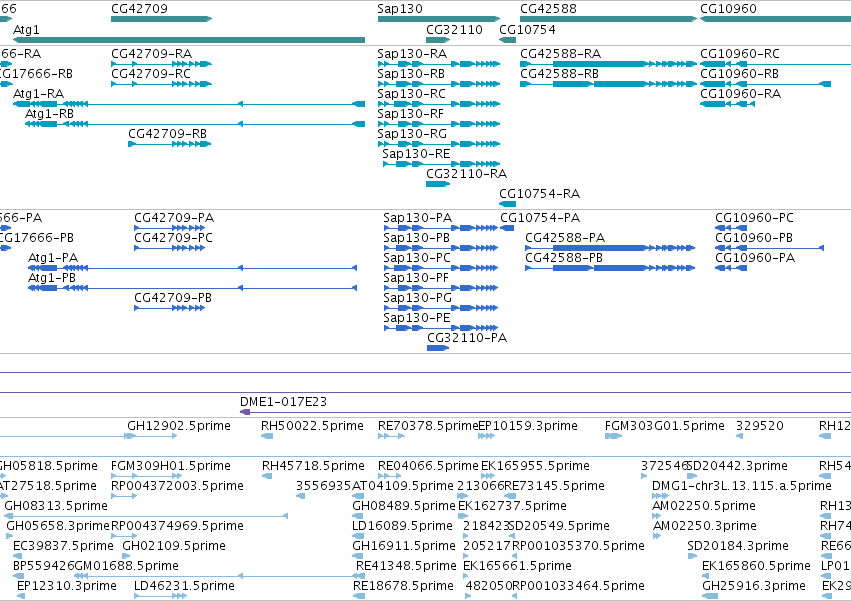Image resolution: width=851 pixels, height=601 pixels.
Task: Select transcript CG42709-RA
Action: [161, 64]
